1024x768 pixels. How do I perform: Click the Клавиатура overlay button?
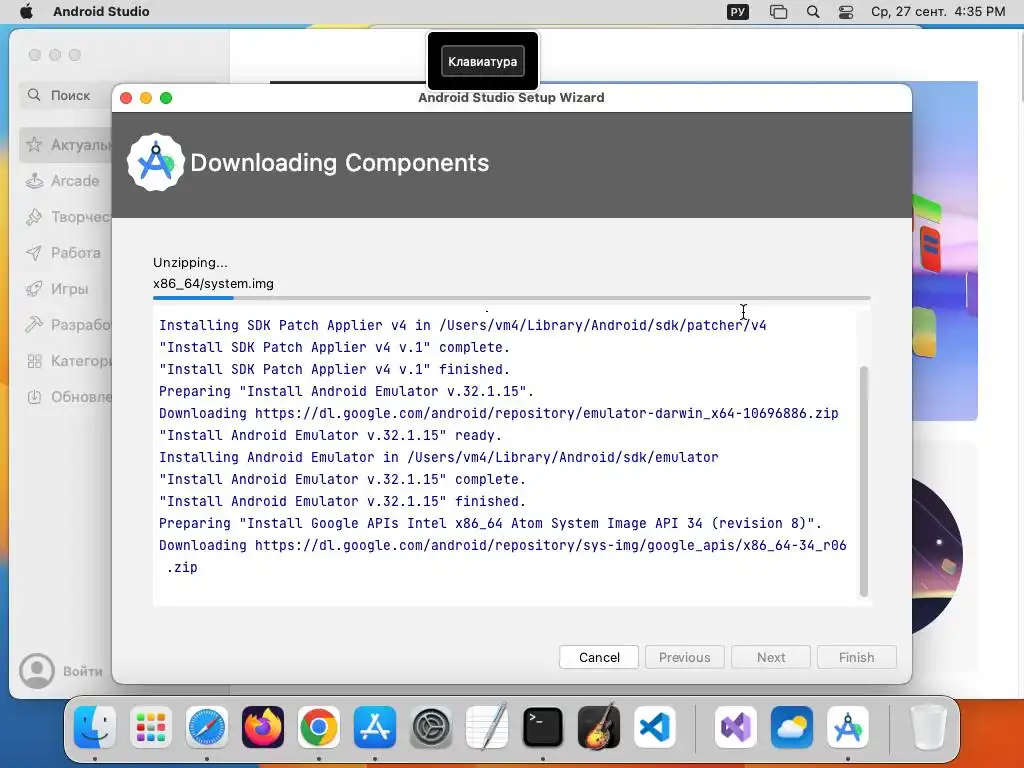pyautogui.click(x=483, y=61)
